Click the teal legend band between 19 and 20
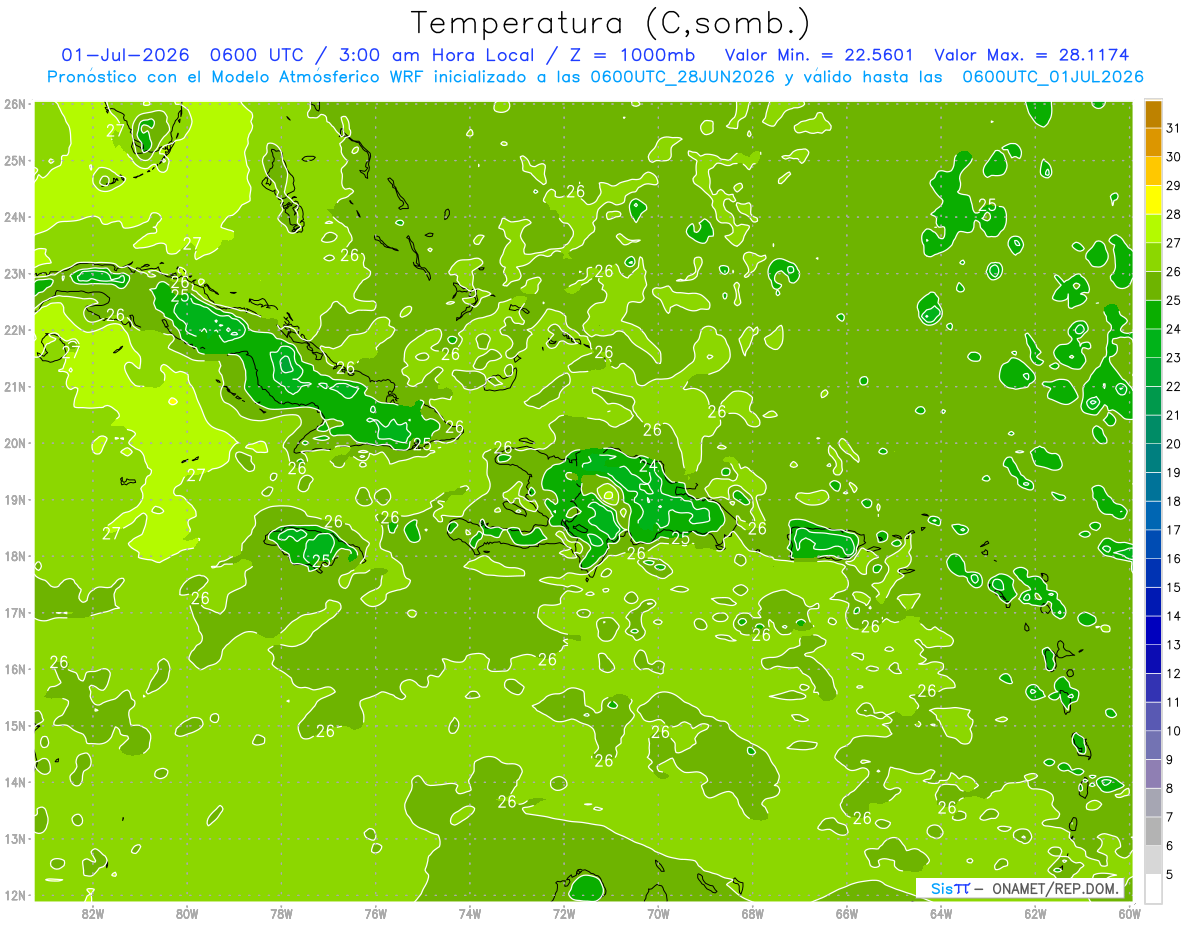The width and height of the screenshot is (1200, 927). click(1153, 458)
